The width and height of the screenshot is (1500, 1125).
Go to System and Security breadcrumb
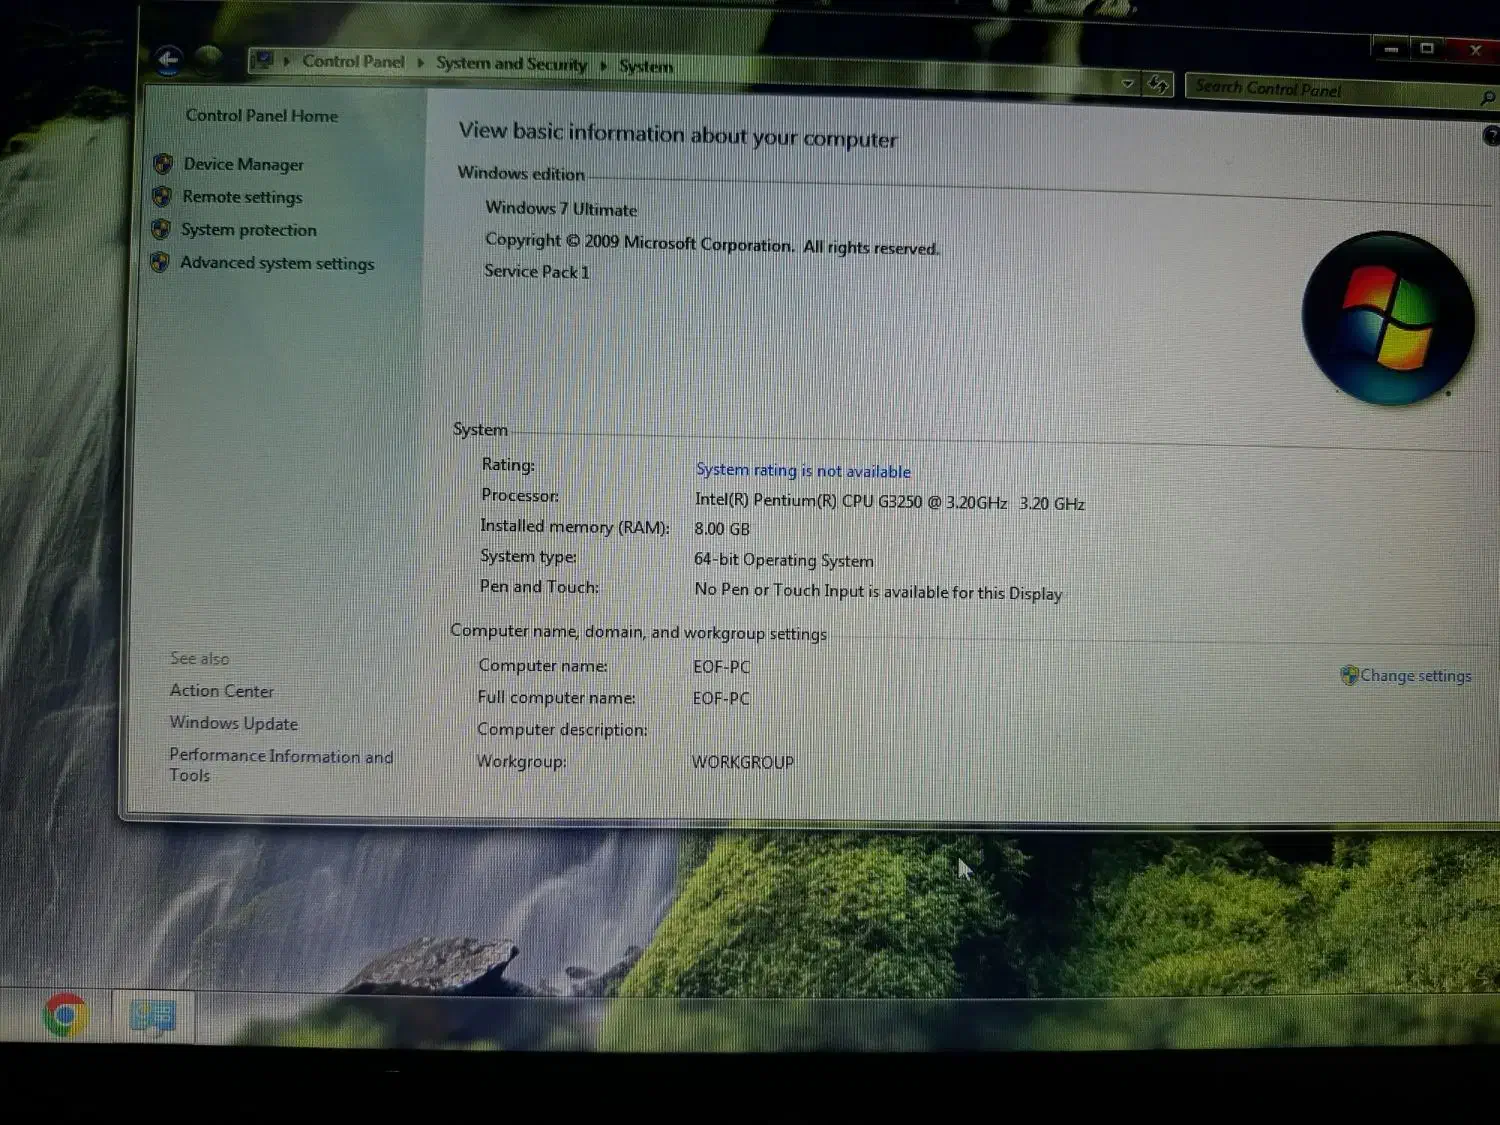pyautogui.click(x=511, y=64)
